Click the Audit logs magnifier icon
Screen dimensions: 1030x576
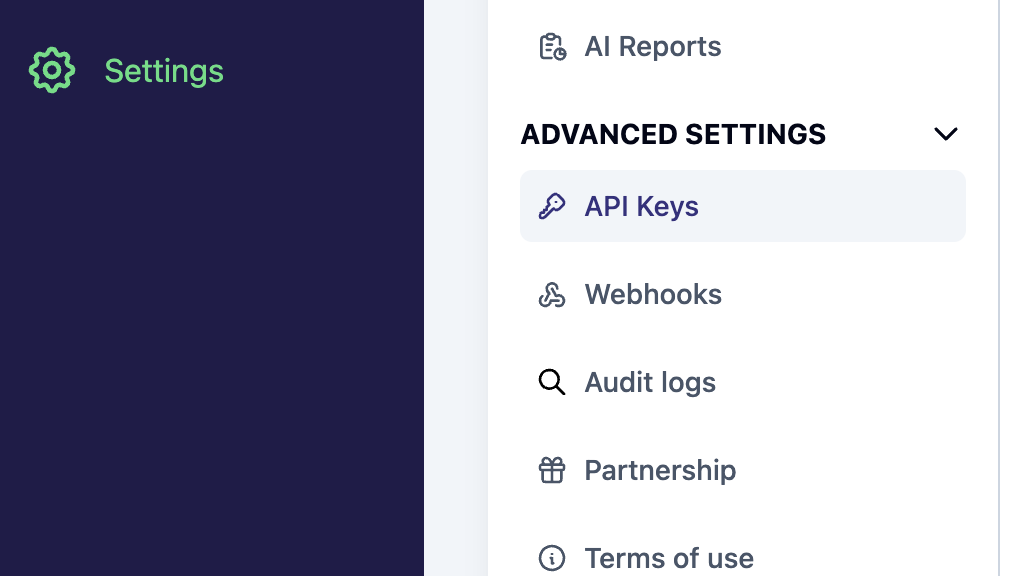pos(552,382)
